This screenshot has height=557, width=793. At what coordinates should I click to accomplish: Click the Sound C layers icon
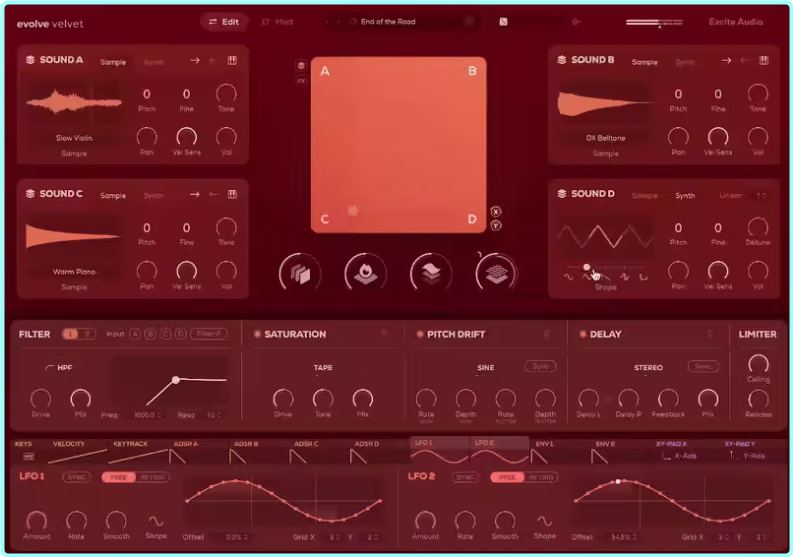(x=30, y=194)
